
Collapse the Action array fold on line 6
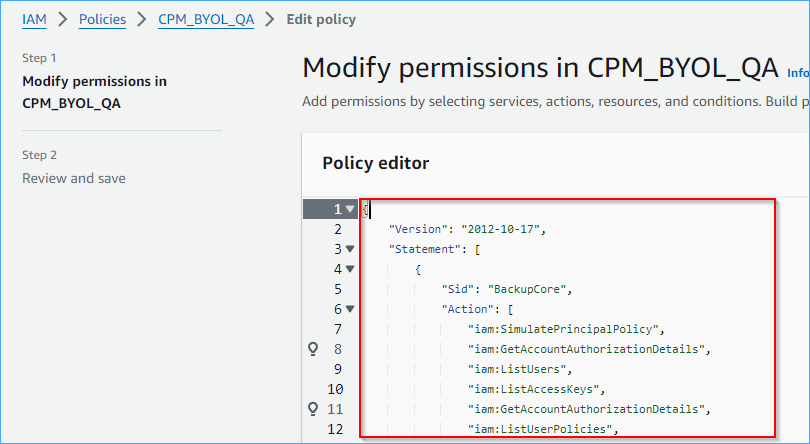tap(350, 309)
